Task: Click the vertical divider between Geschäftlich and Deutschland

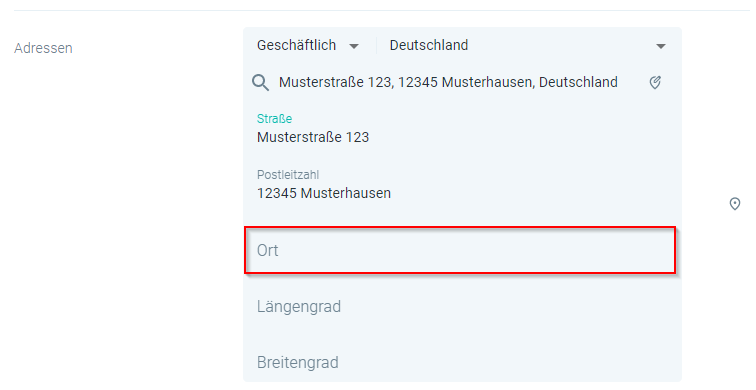Action: [377, 45]
